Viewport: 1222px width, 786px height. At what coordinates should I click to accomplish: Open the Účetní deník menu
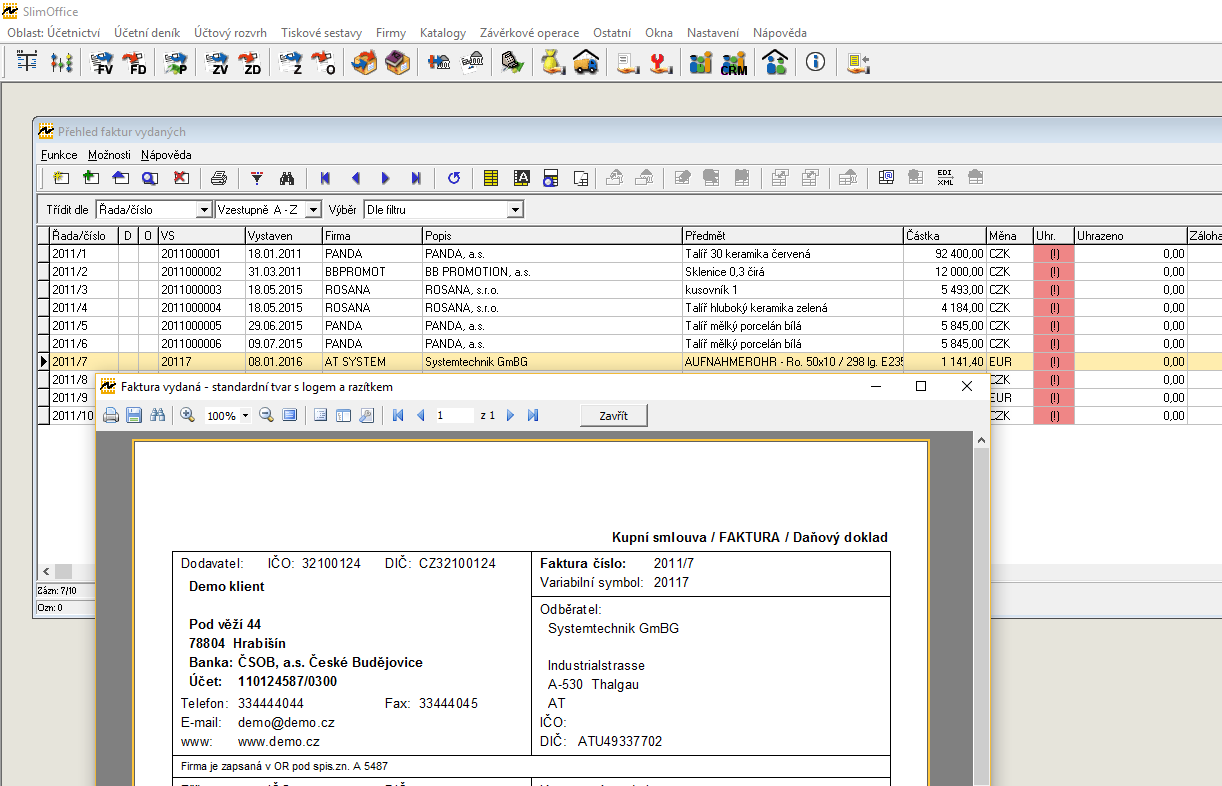[147, 33]
